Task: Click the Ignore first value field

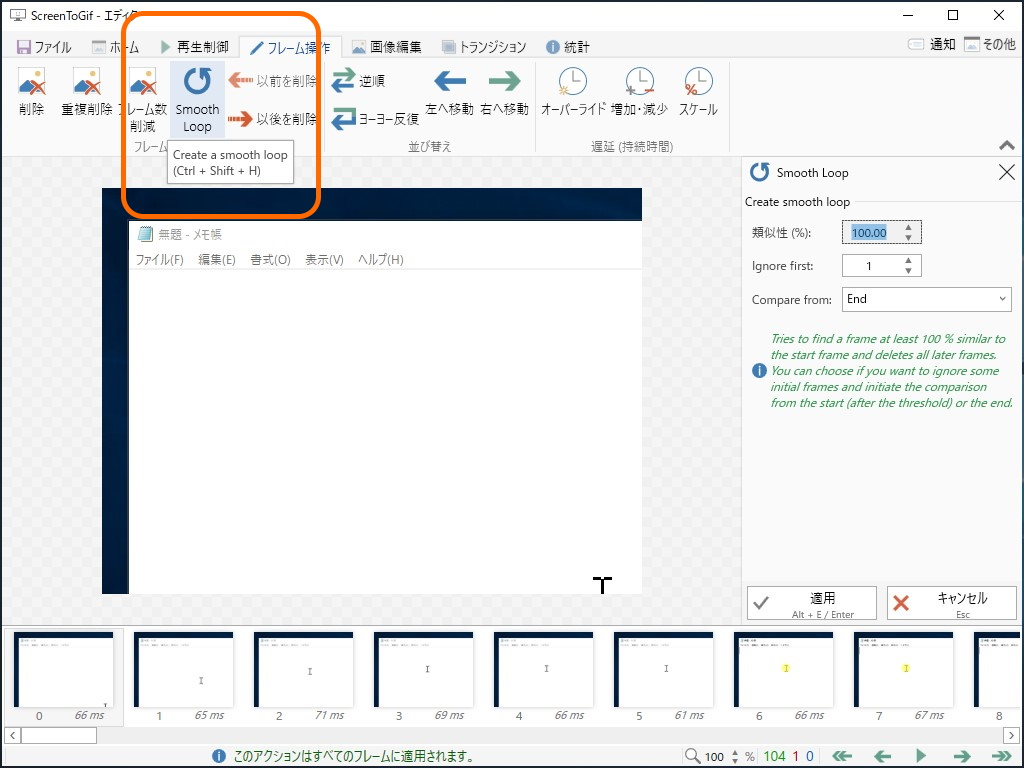Action: tap(872, 266)
